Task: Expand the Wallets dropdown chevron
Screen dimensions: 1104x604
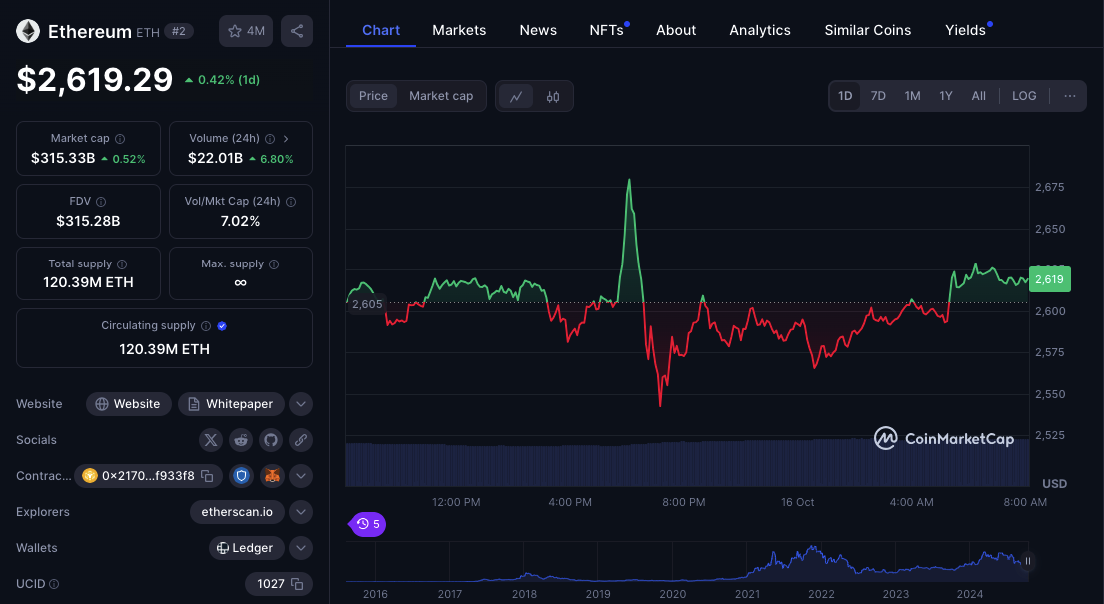Action: coord(301,548)
